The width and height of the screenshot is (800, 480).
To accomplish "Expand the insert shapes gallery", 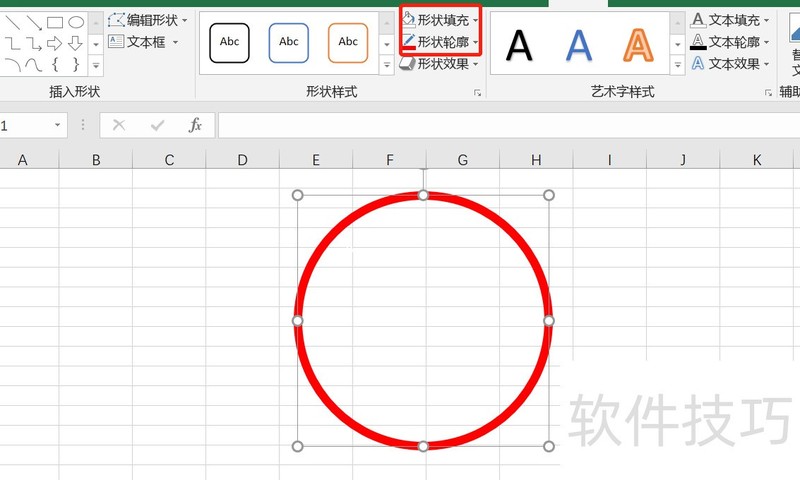I will [95, 66].
